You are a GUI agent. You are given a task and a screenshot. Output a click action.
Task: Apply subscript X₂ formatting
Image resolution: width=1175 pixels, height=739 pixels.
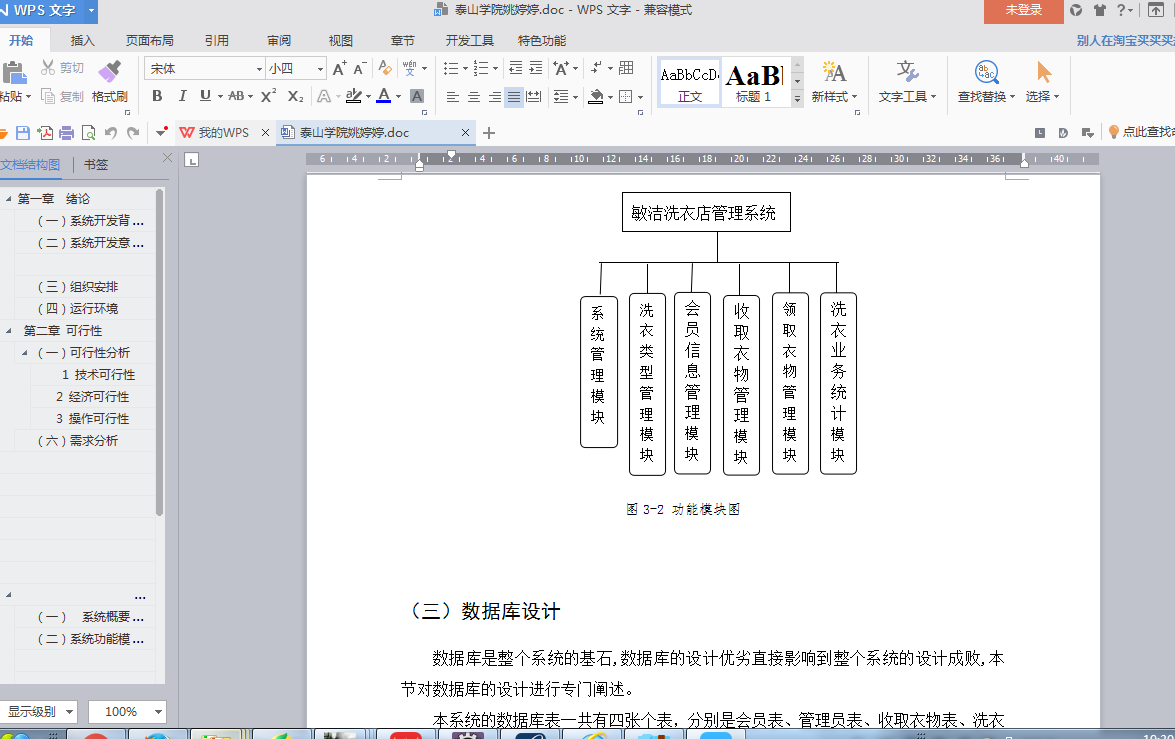[x=295, y=96]
